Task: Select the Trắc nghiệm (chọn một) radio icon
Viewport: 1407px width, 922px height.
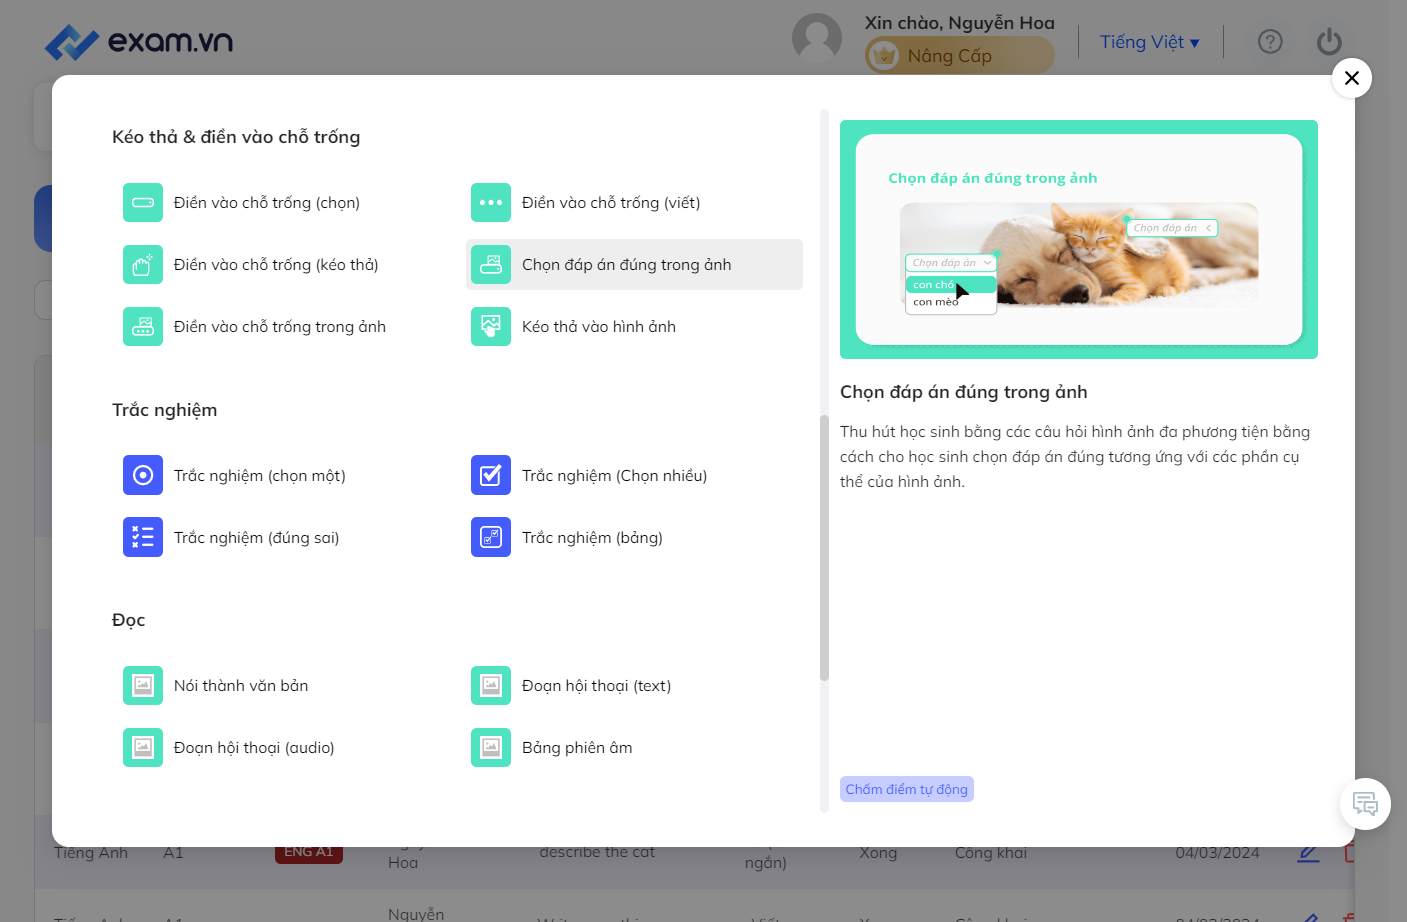Action: (143, 475)
